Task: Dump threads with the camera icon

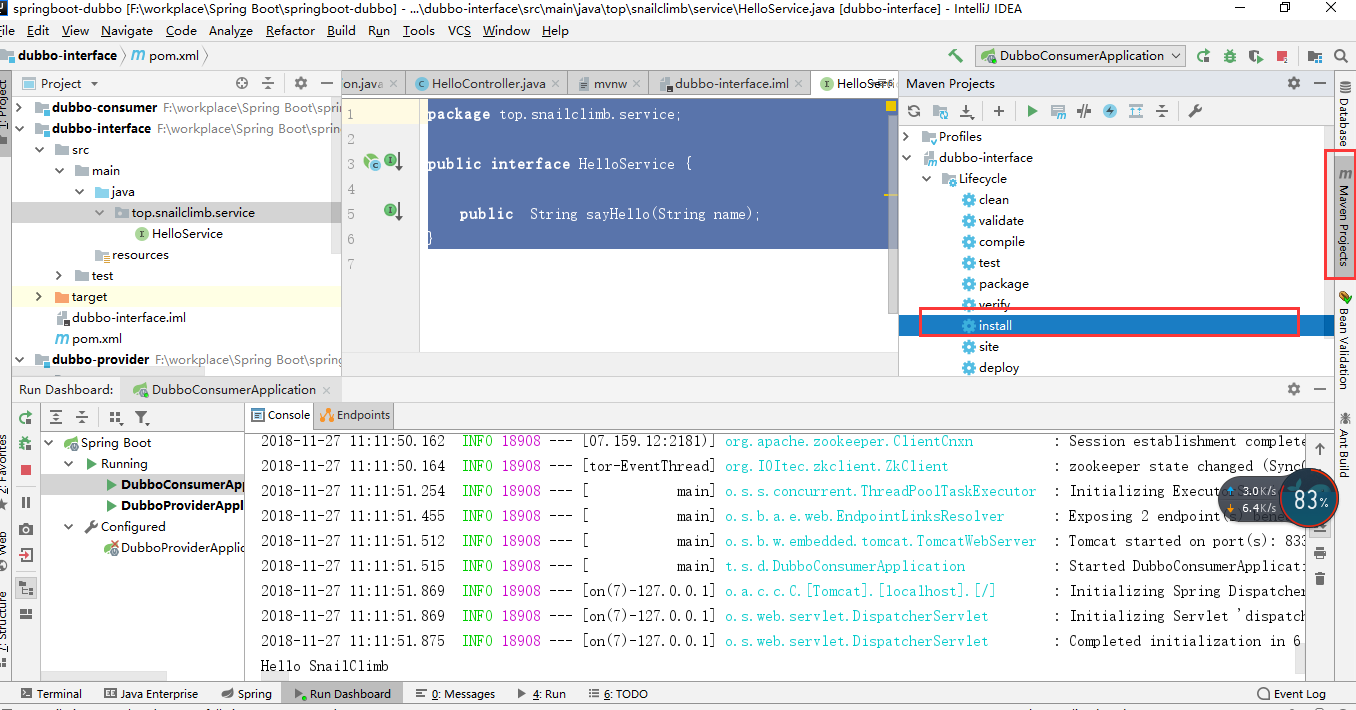Action: (x=26, y=529)
